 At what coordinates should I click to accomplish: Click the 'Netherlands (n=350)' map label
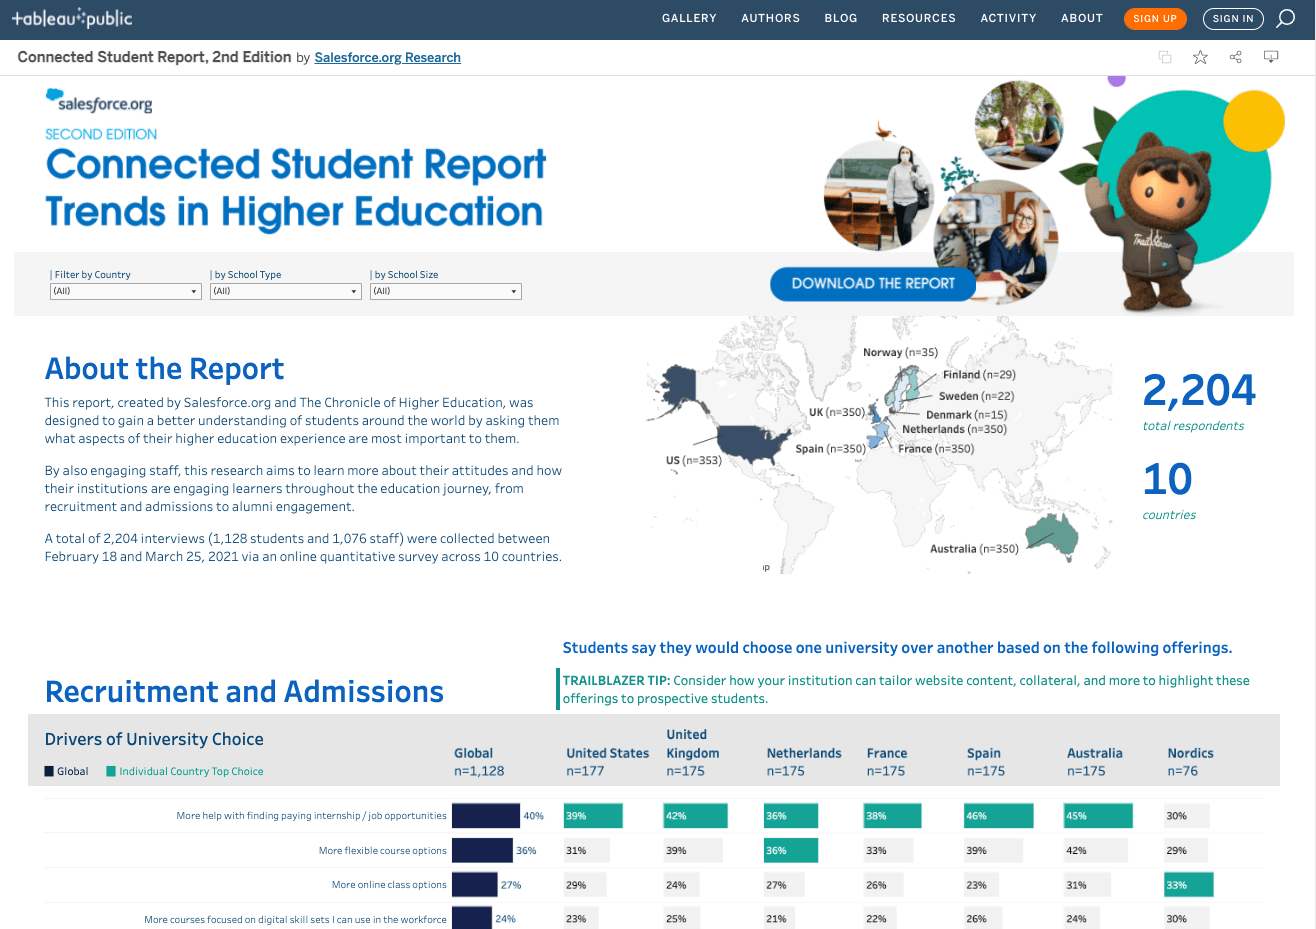click(954, 429)
